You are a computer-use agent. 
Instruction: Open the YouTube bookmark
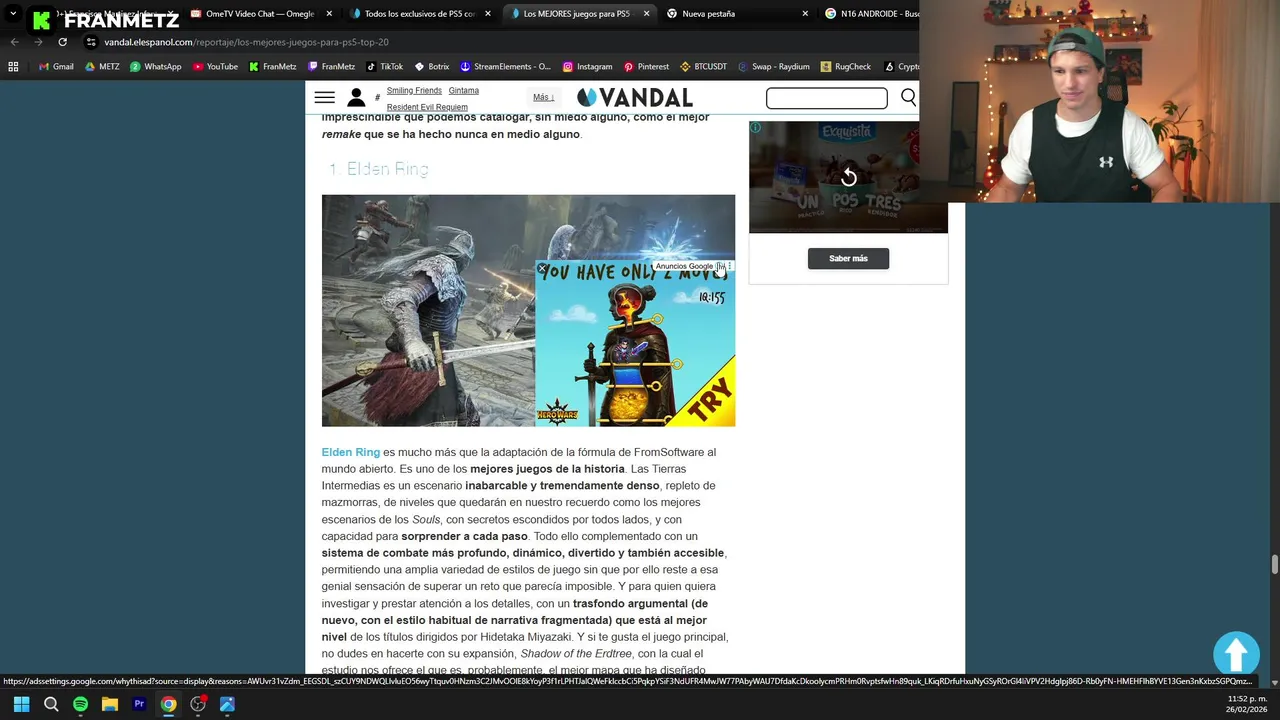click(215, 67)
